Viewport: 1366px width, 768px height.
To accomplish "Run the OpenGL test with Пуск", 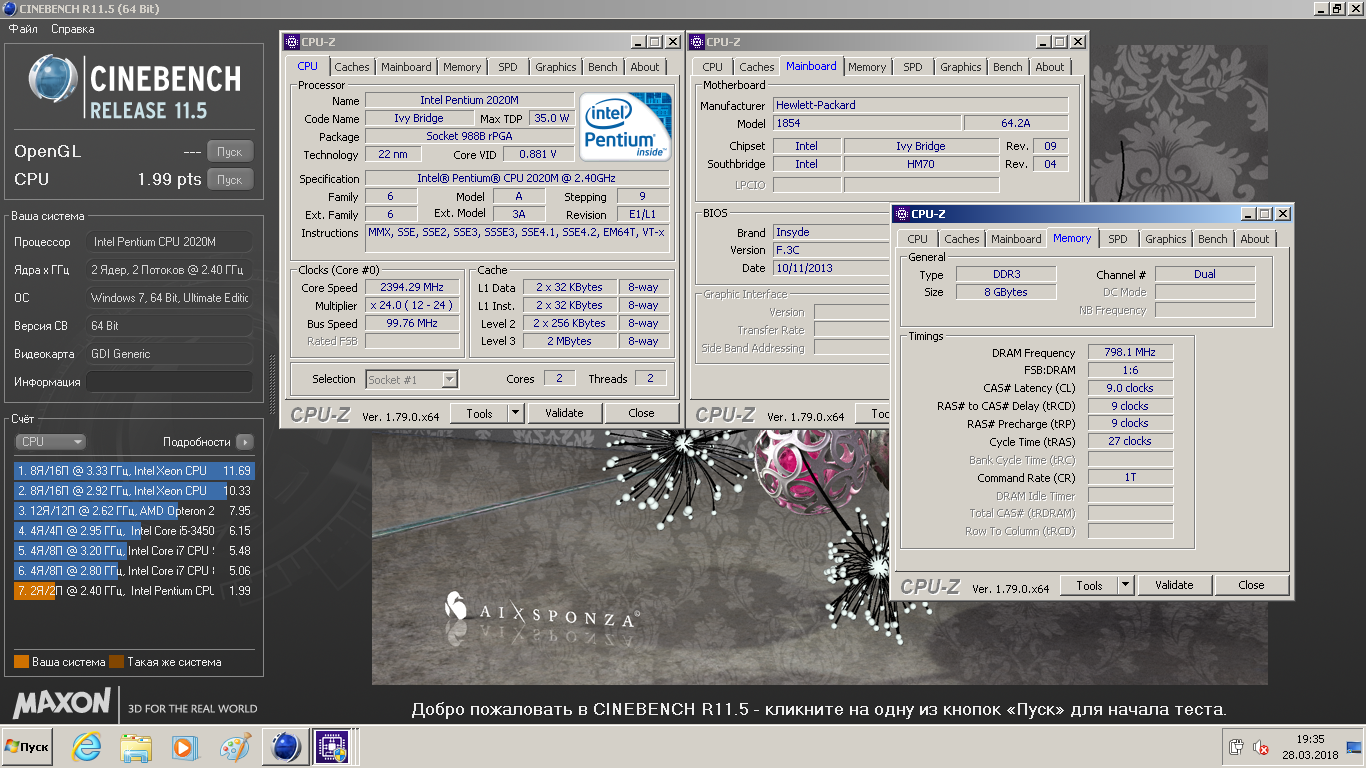I will point(230,152).
